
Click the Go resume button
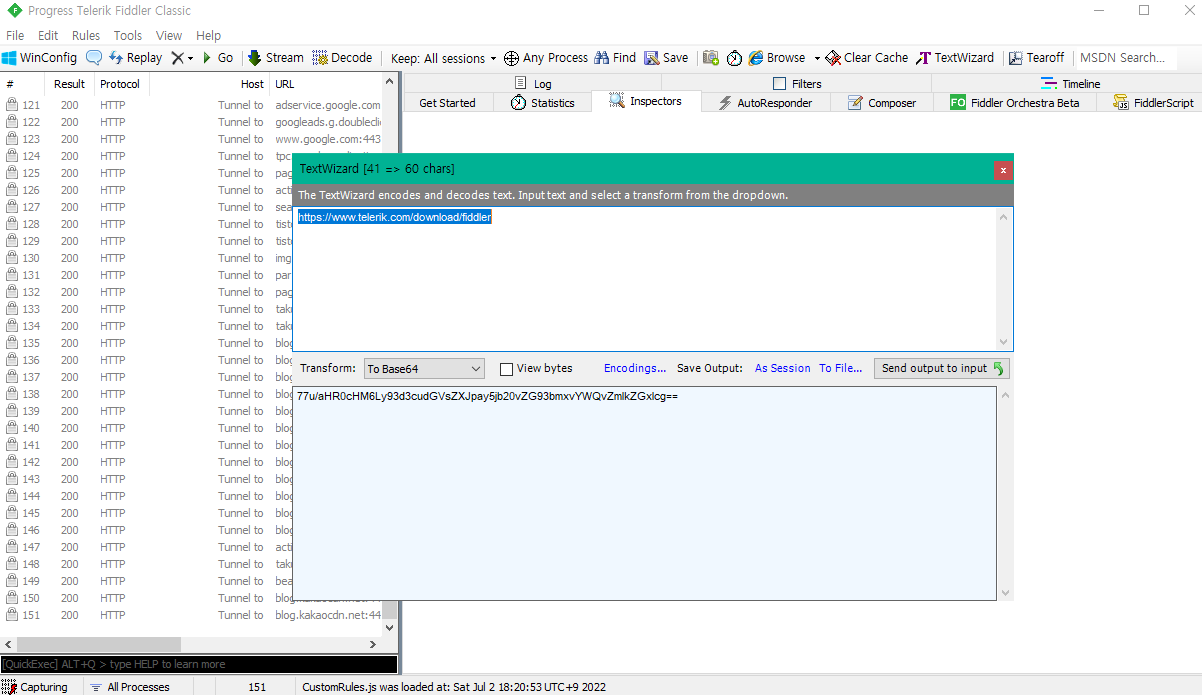click(218, 58)
